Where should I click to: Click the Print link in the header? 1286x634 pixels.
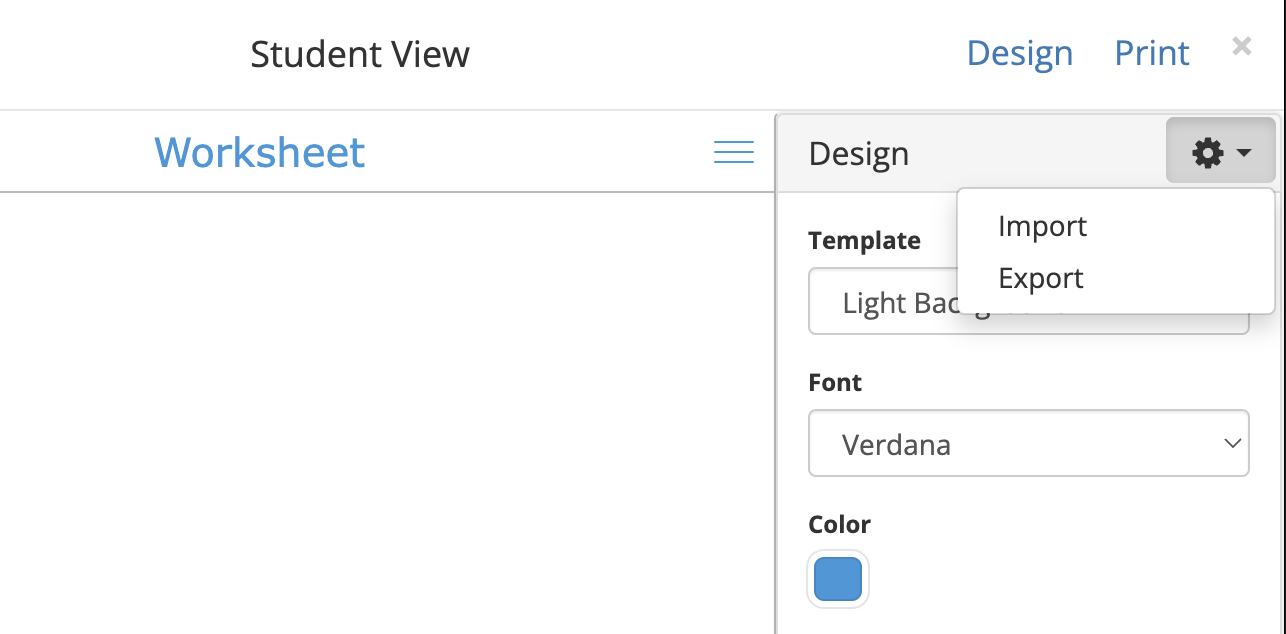[1151, 53]
